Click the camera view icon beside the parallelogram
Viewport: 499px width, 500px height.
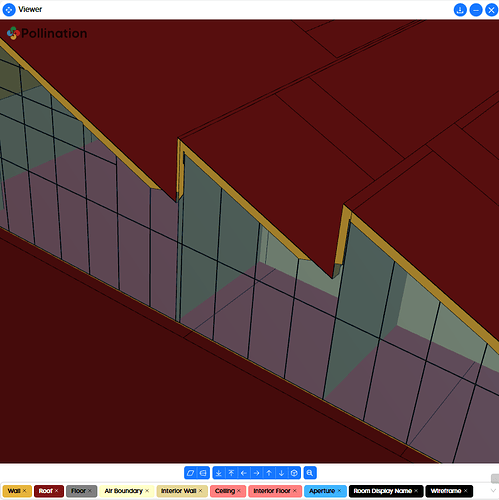(x=203, y=473)
